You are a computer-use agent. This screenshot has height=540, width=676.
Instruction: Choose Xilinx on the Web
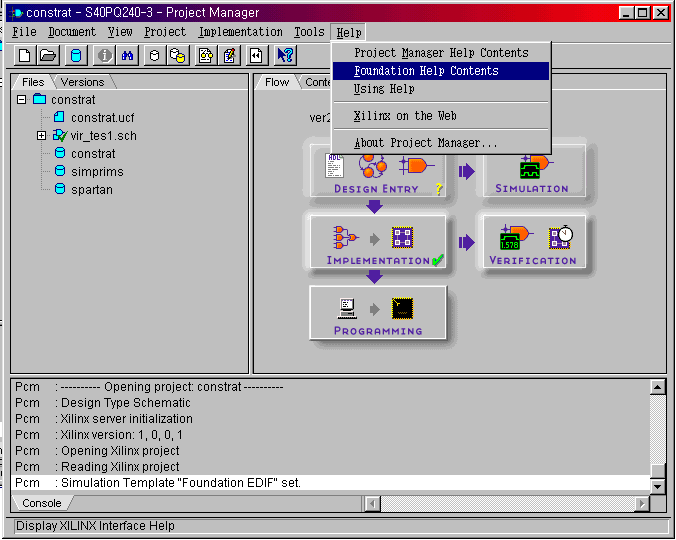[x=441, y=115]
